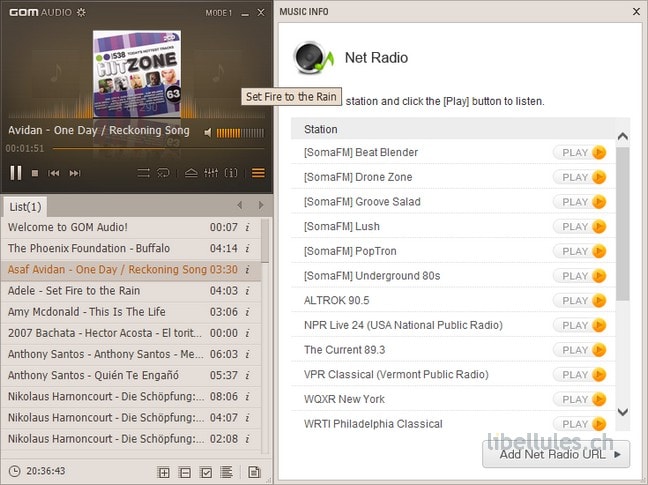Play The Current 89.3 station
The height and width of the screenshot is (485, 648).
click(x=580, y=350)
